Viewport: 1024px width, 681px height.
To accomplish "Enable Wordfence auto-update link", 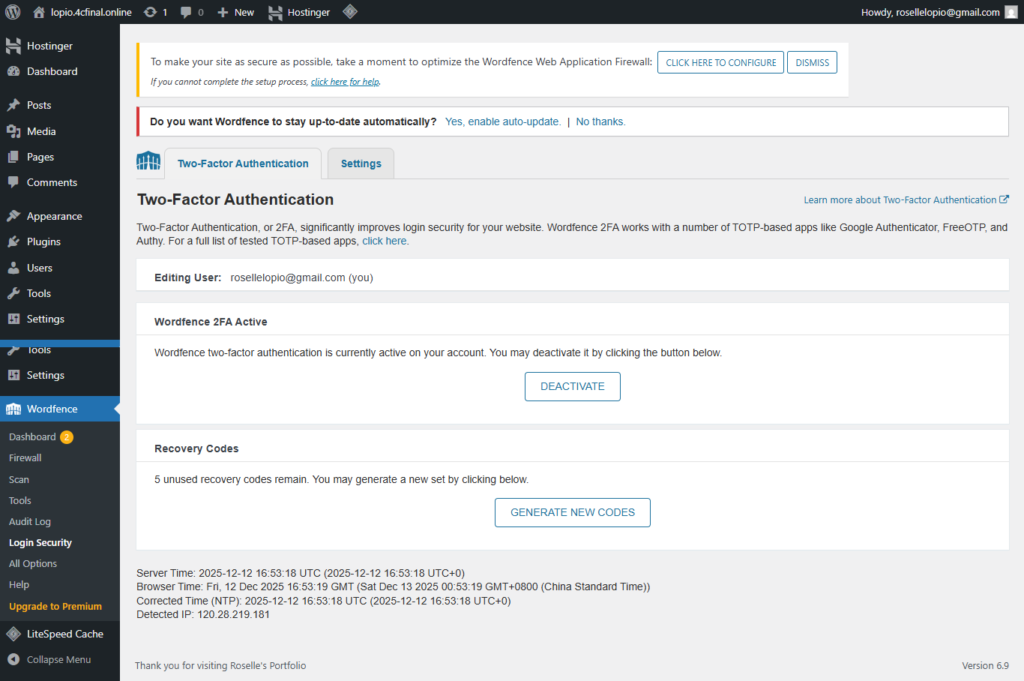I will click(x=503, y=122).
